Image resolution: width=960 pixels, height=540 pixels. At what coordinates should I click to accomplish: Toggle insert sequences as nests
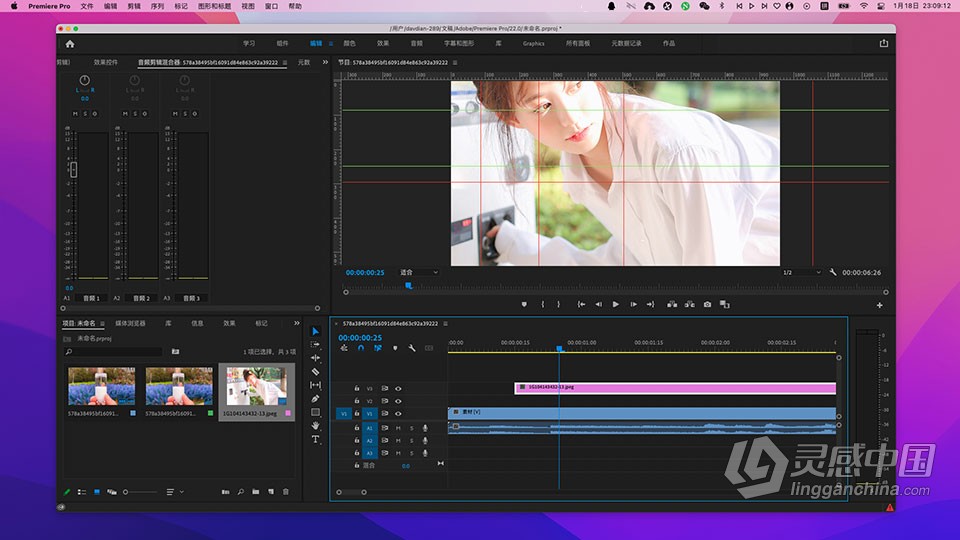[x=344, y=348]
